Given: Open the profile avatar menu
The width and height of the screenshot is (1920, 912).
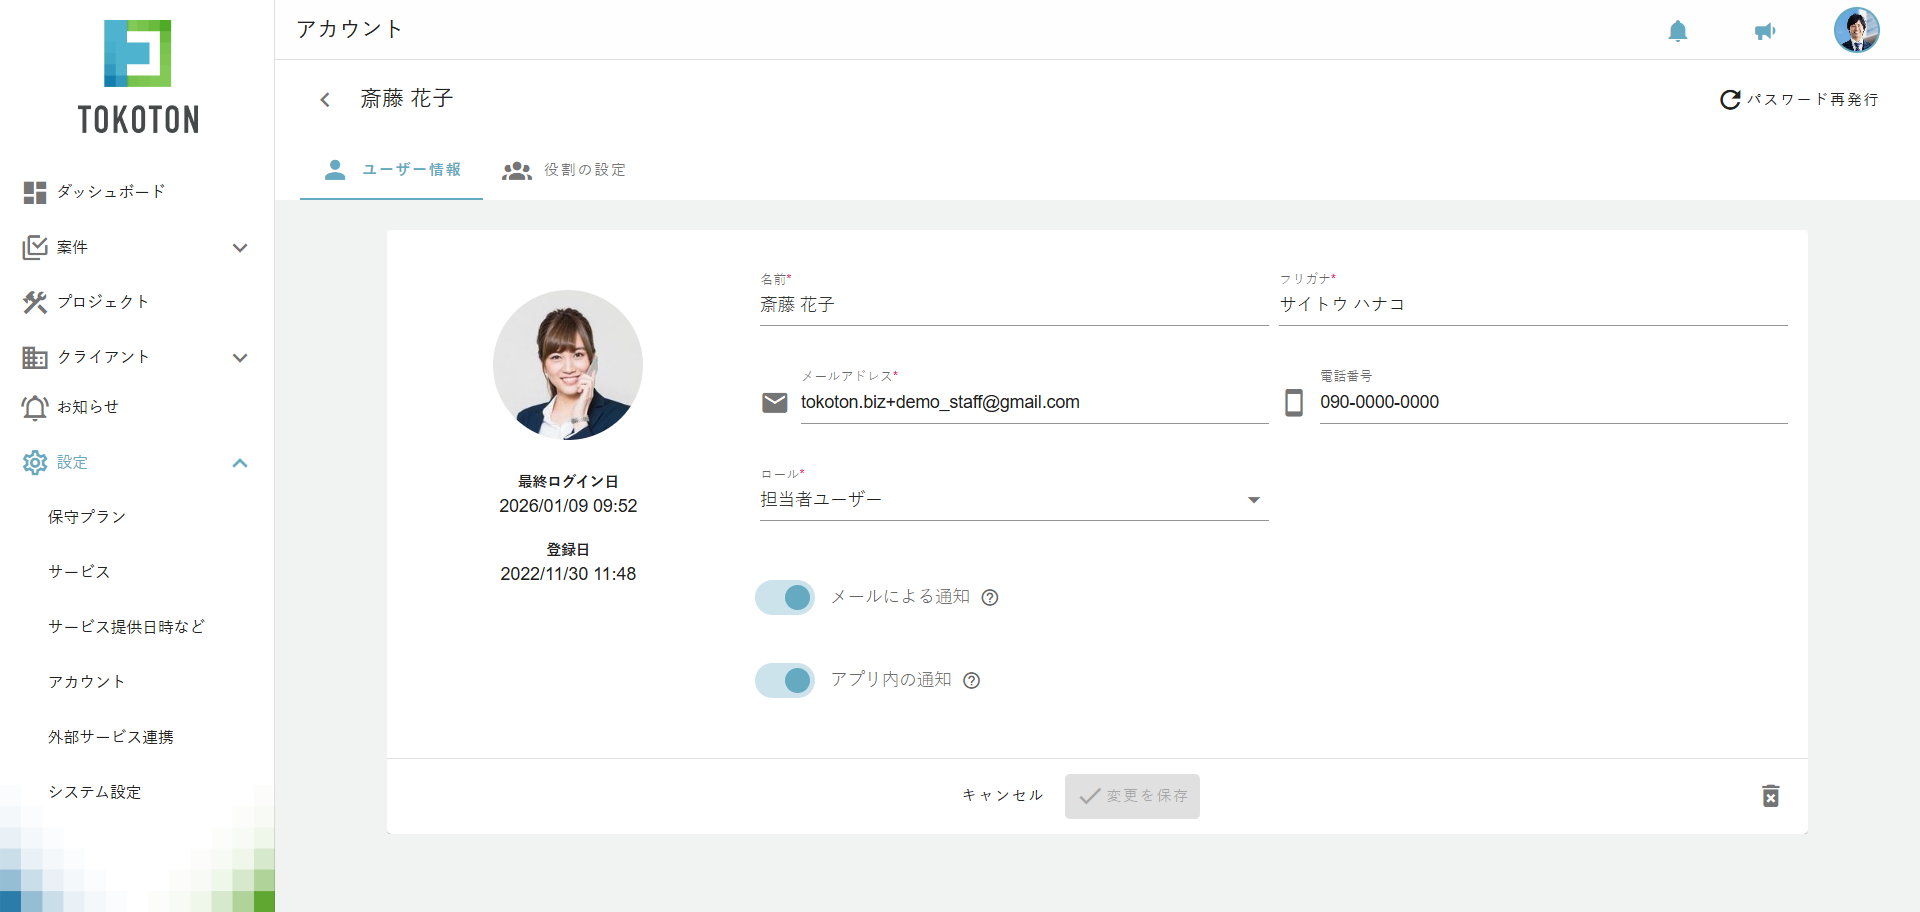Looking at the screenshot, I should click(x=1857, y=30).
